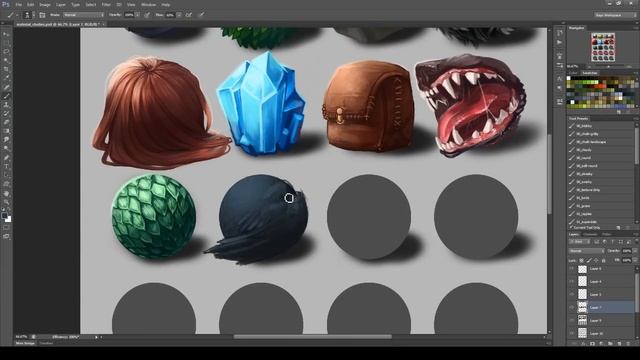The width and height of the screenshot is (640, 360).
Task: Toggle pressure for opacity in options bar
Action: 147,15
